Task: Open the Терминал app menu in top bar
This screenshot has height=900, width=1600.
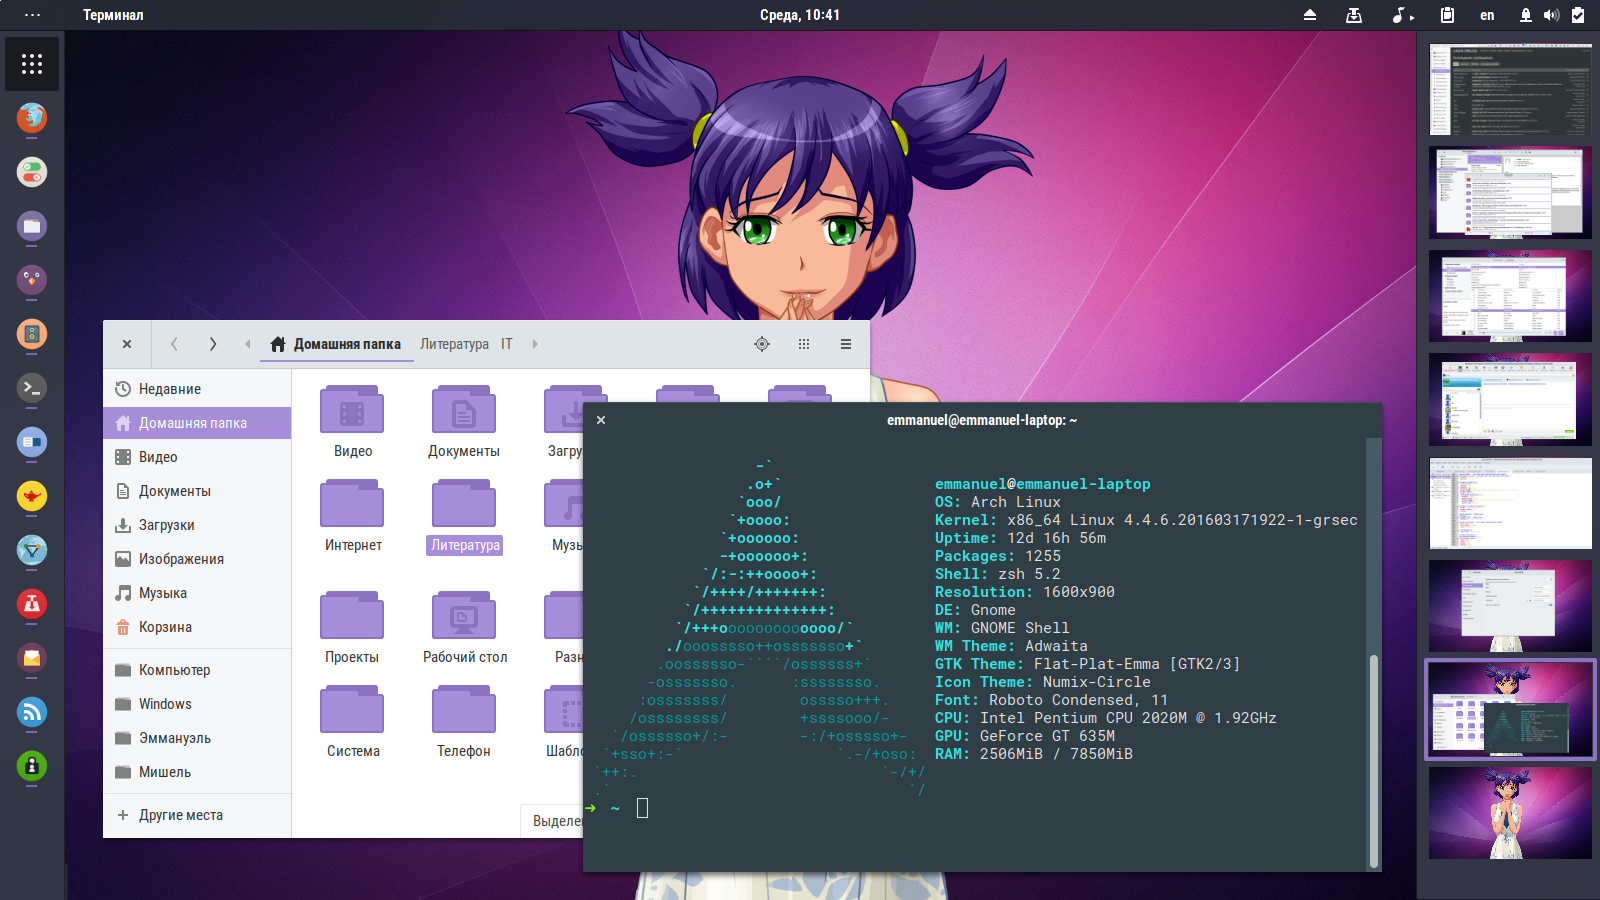Action: (113, 15)
